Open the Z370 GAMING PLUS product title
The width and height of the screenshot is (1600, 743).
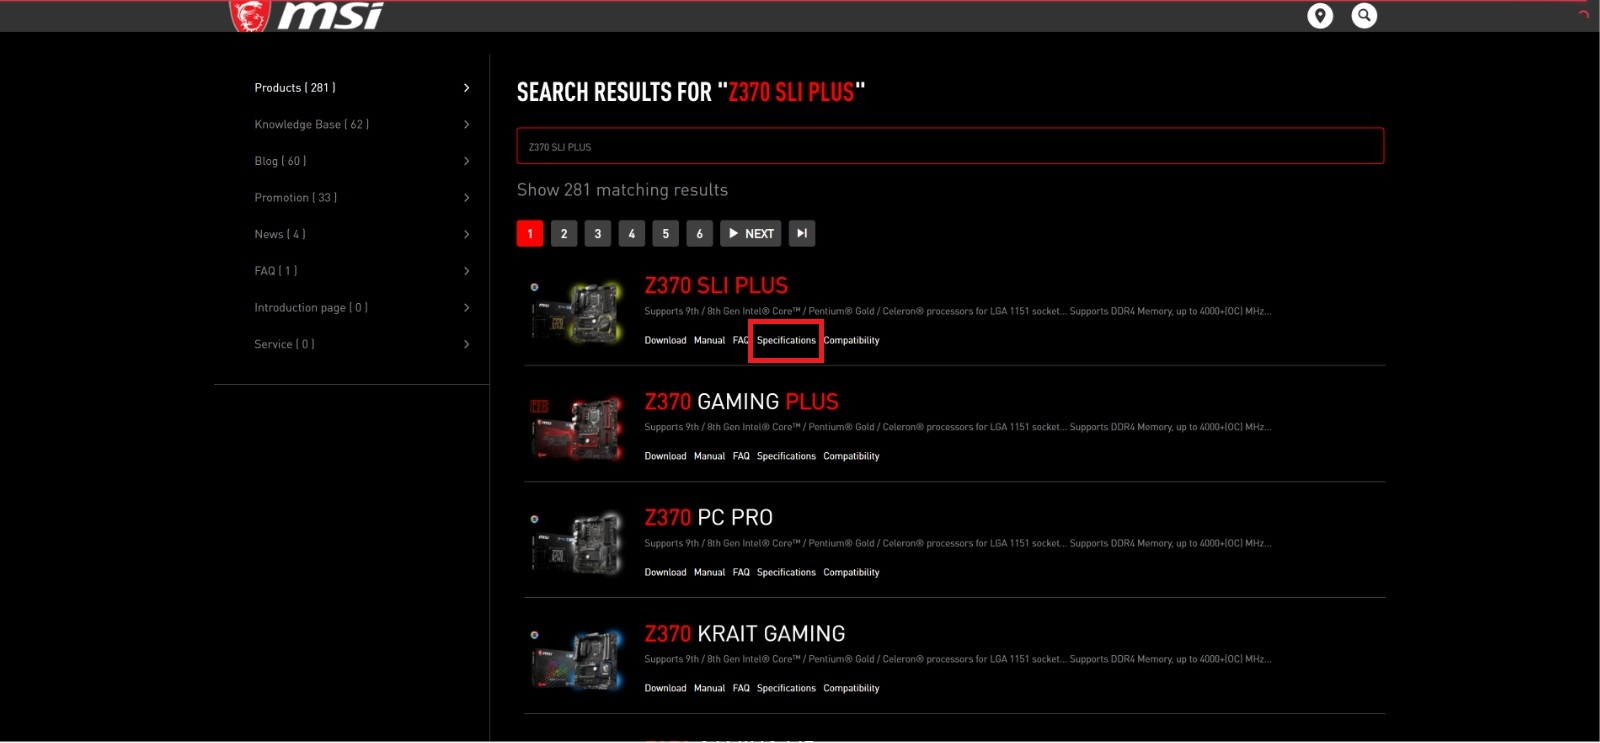coord(741,402)
